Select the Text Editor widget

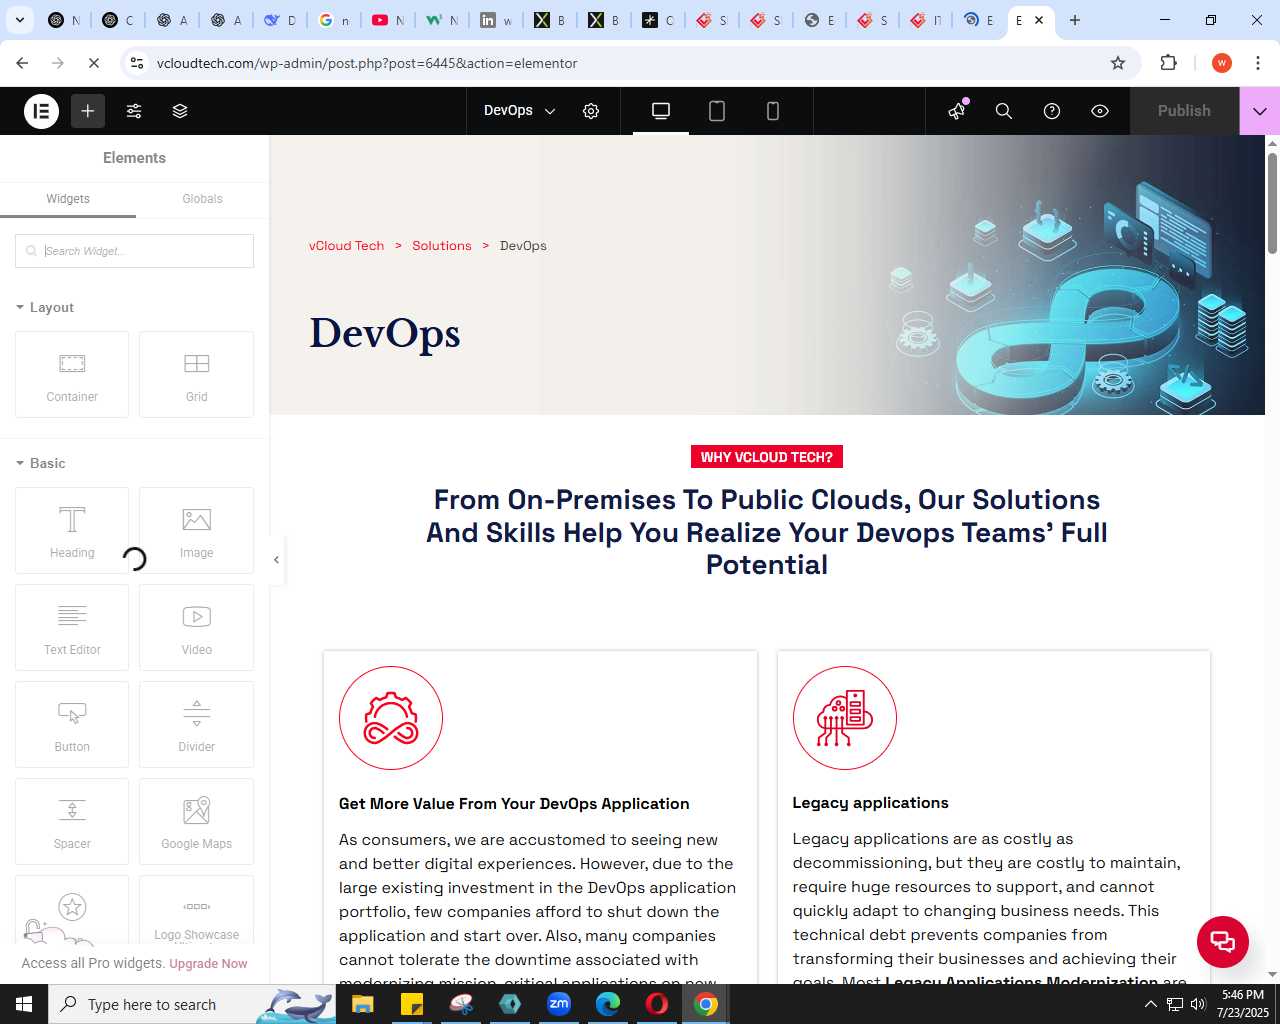coord(72,628)
